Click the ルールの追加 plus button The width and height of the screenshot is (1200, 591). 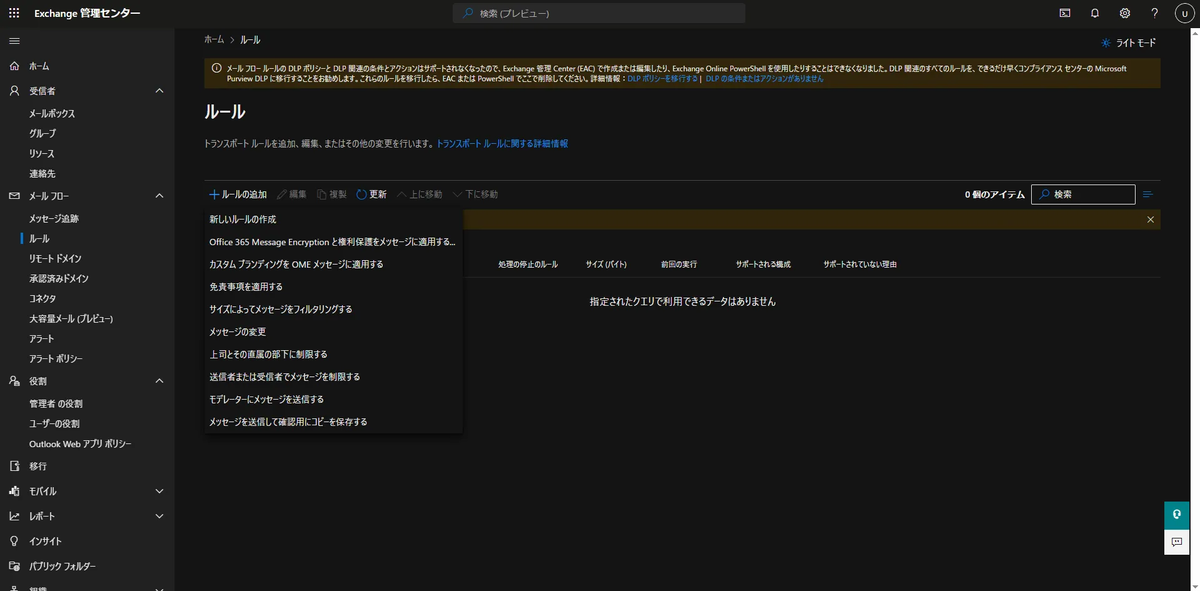tap(238, 194)
